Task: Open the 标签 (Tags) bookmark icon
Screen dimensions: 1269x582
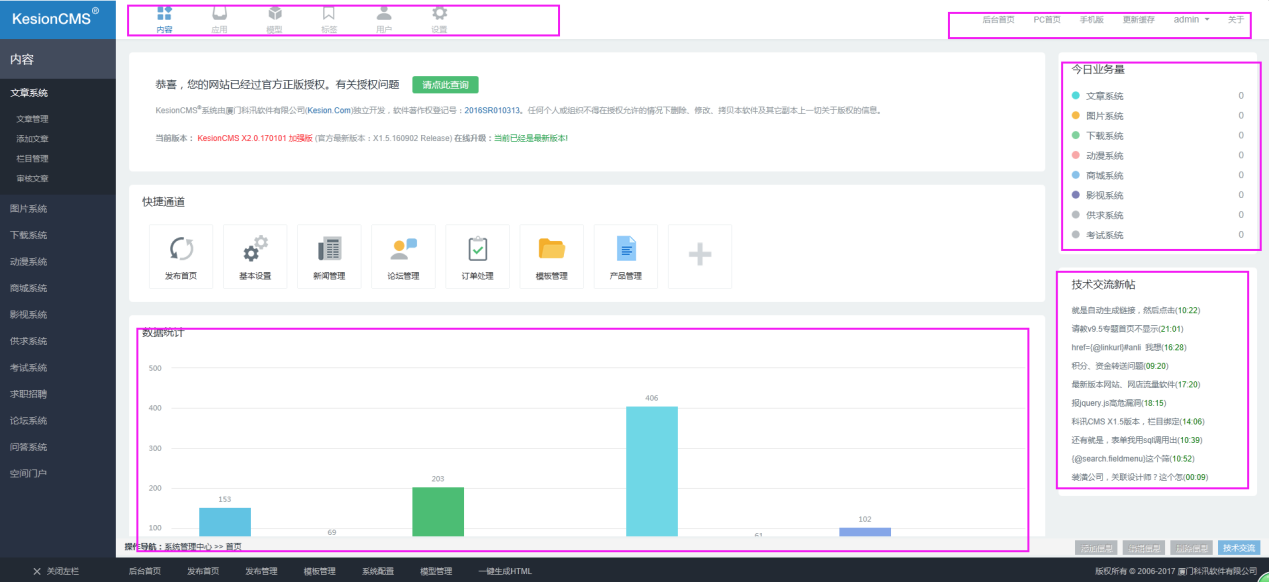Action: (x=329, y=18)
